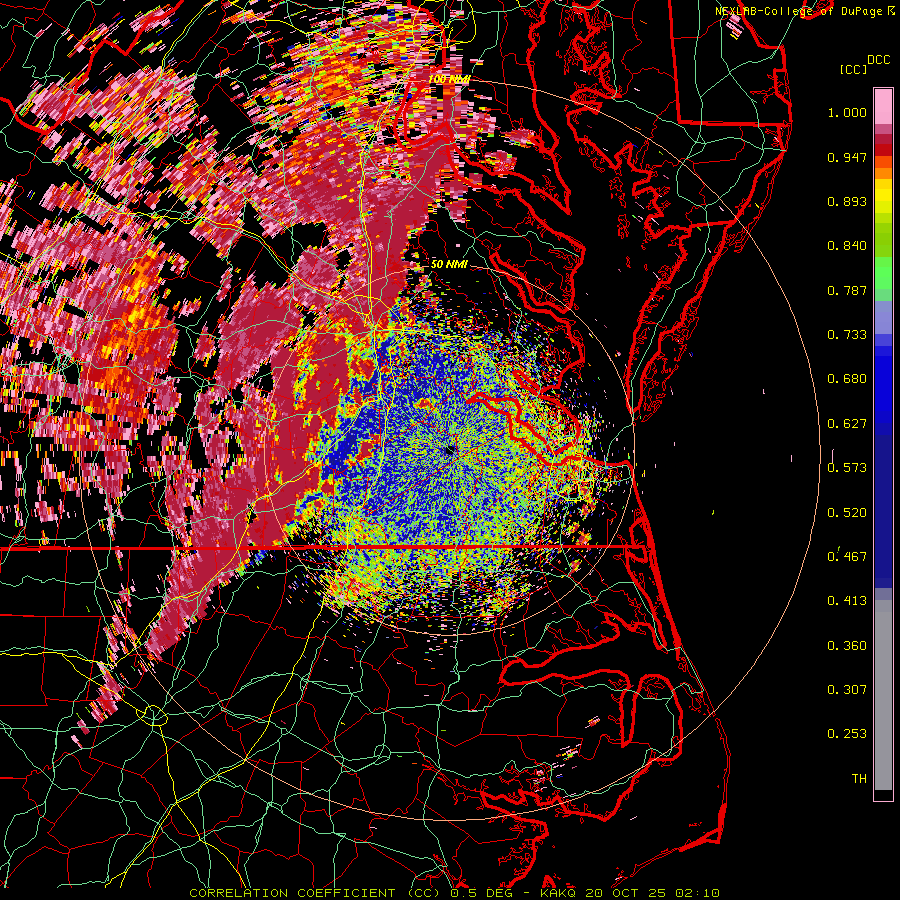Select the 0.947 legend value
Screen dimensions: 900x900
(847, 157)
